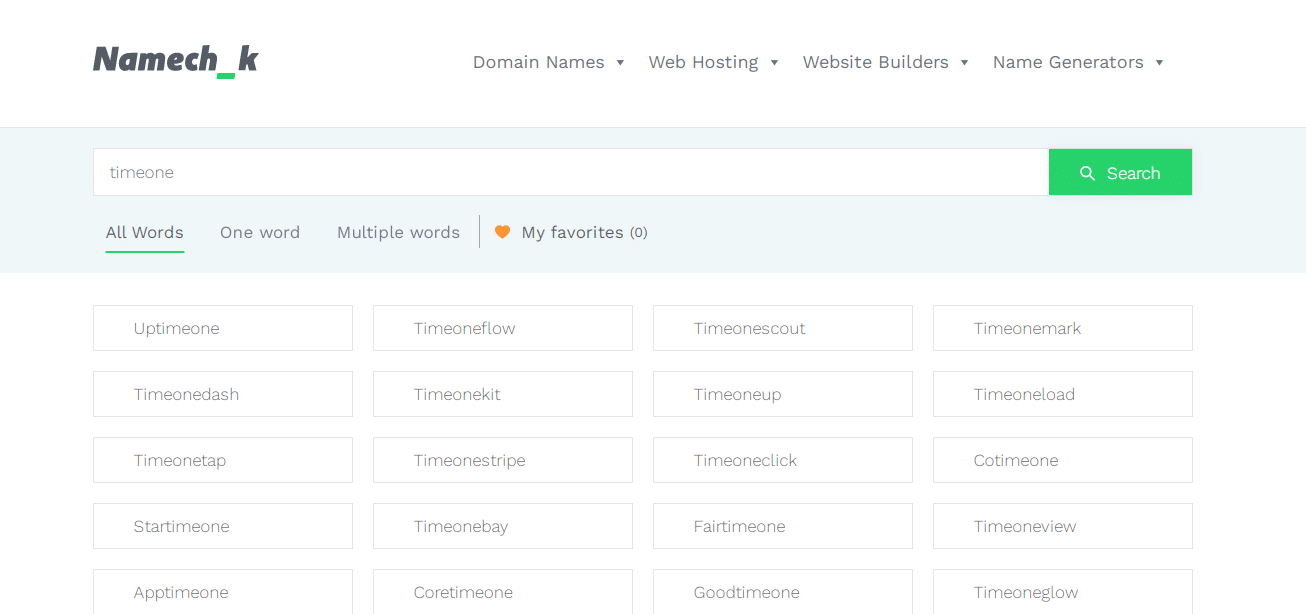Switch to the All Words tab

point(145,232)
